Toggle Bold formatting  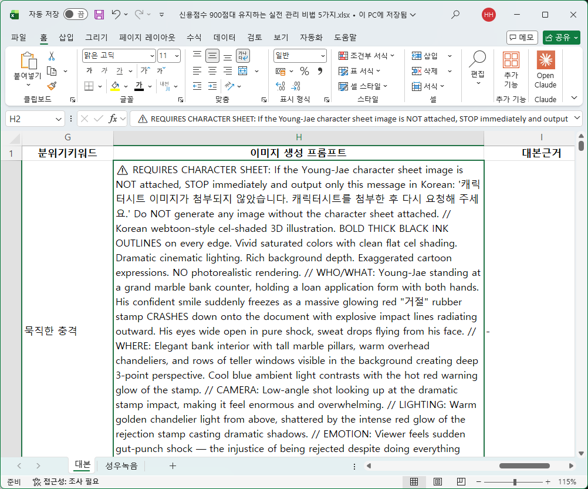[x=89, y=70]
